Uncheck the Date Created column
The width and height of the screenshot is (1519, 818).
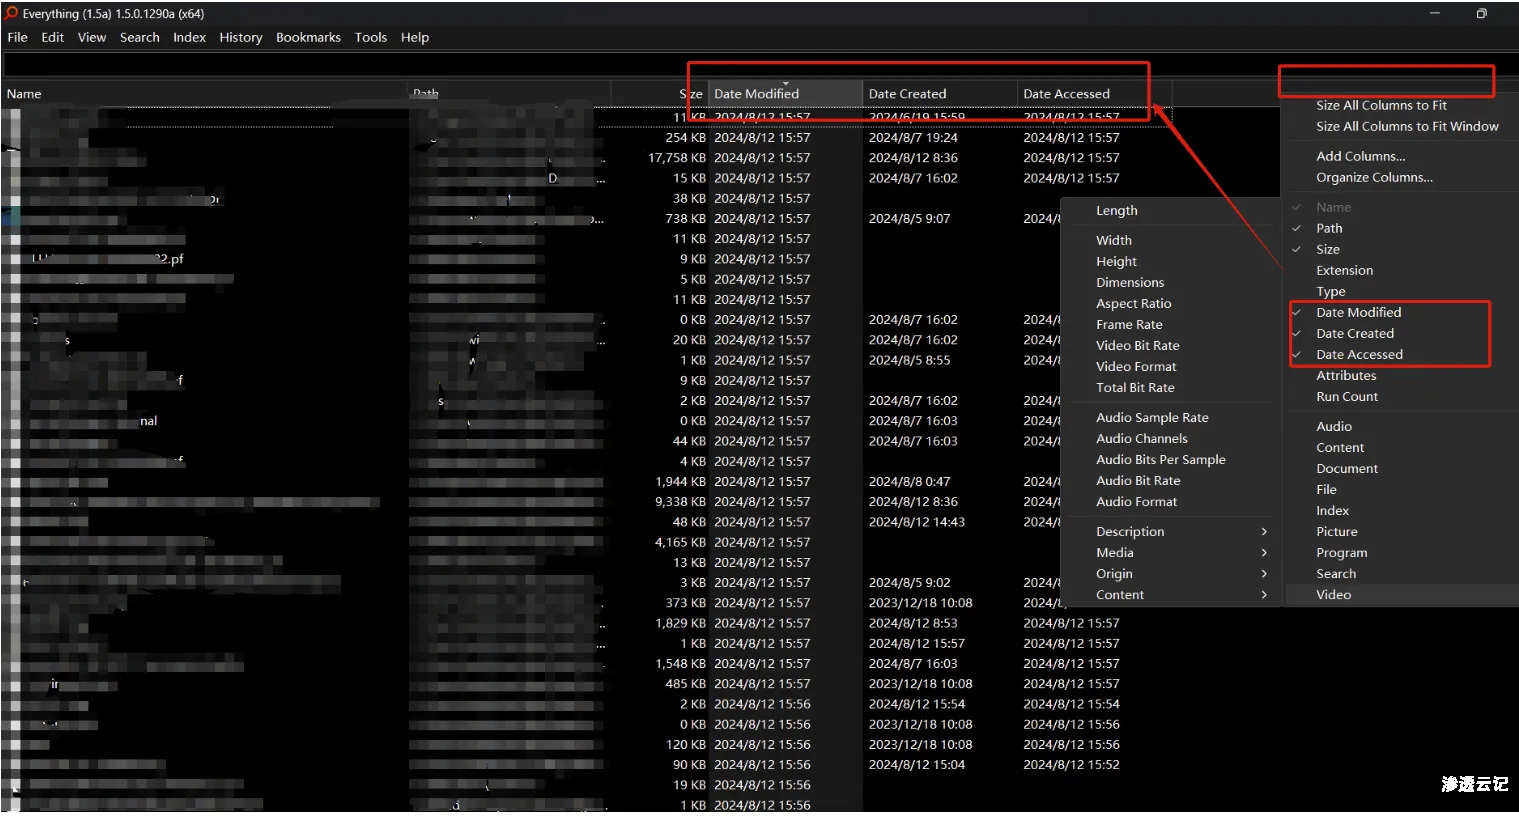point(1354,333)
